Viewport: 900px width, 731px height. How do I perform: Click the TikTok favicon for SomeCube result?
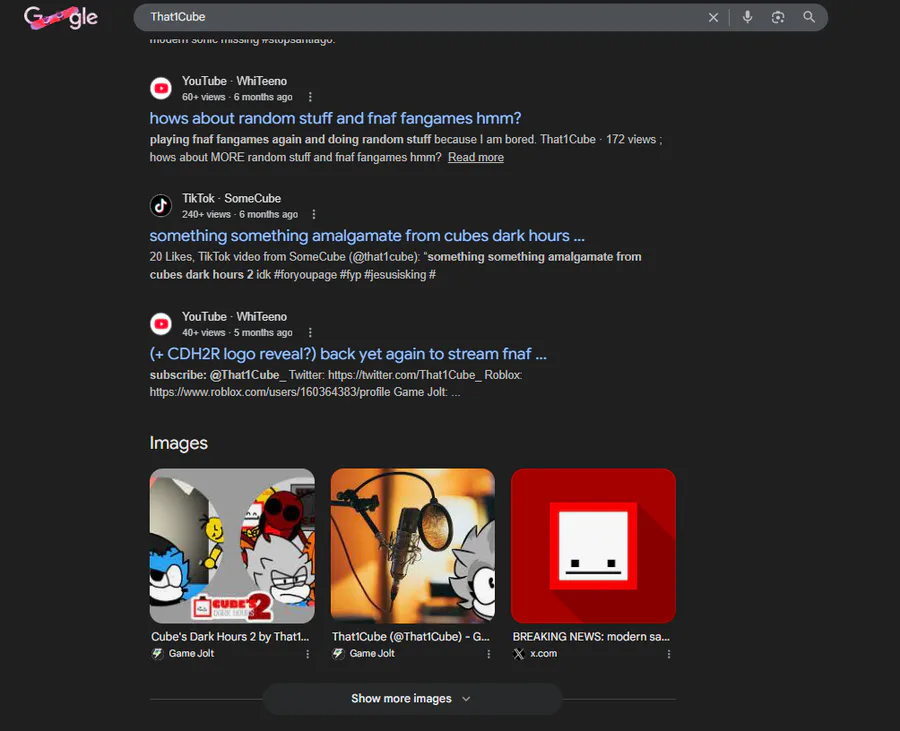point(161,205)
